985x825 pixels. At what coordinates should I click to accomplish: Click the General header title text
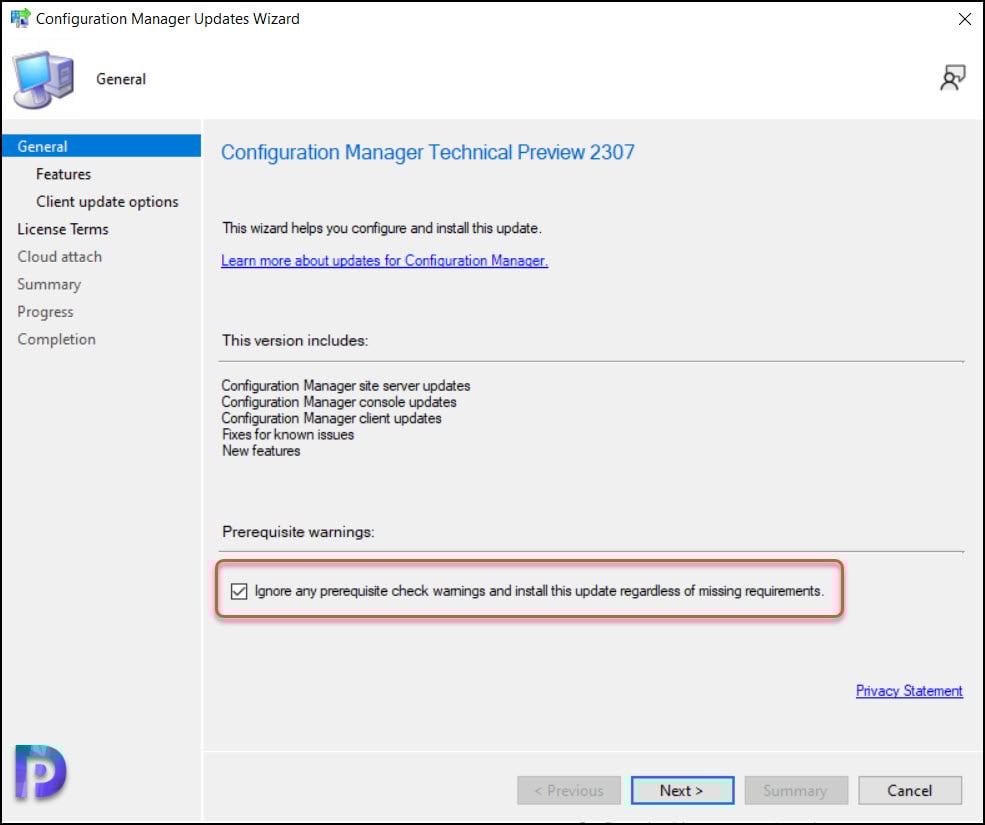(121, 79)
